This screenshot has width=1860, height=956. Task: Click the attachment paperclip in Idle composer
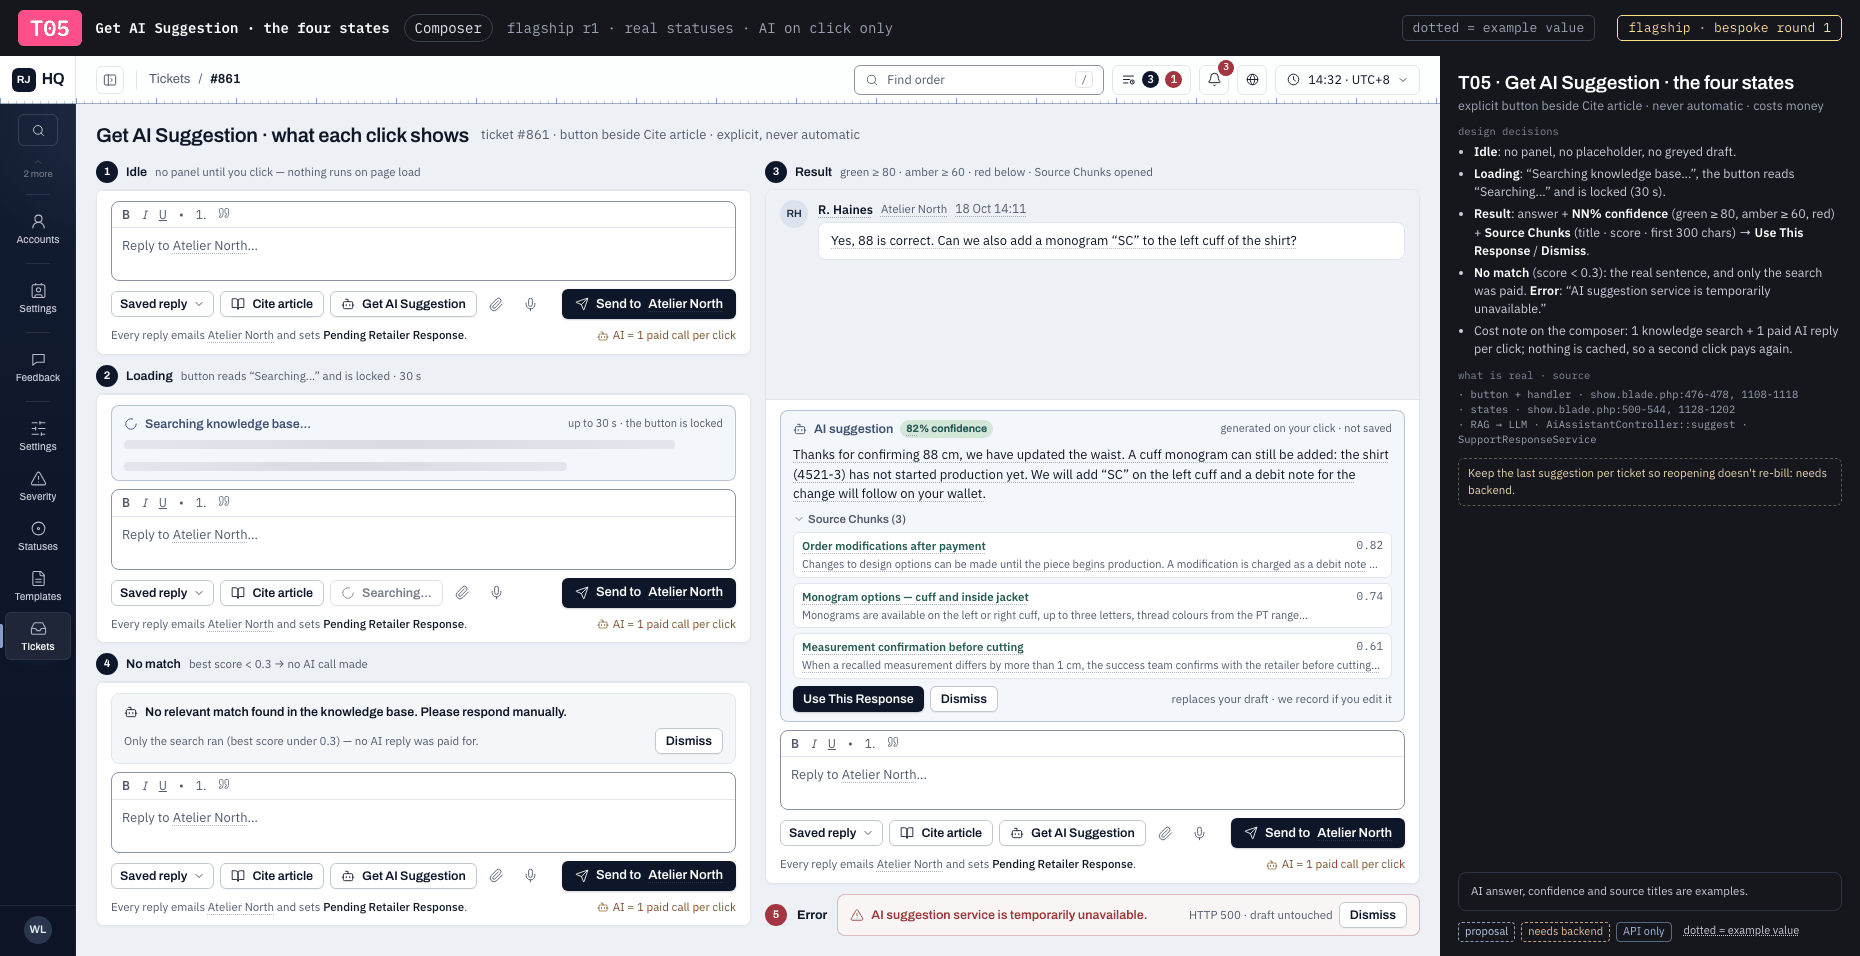496,304
